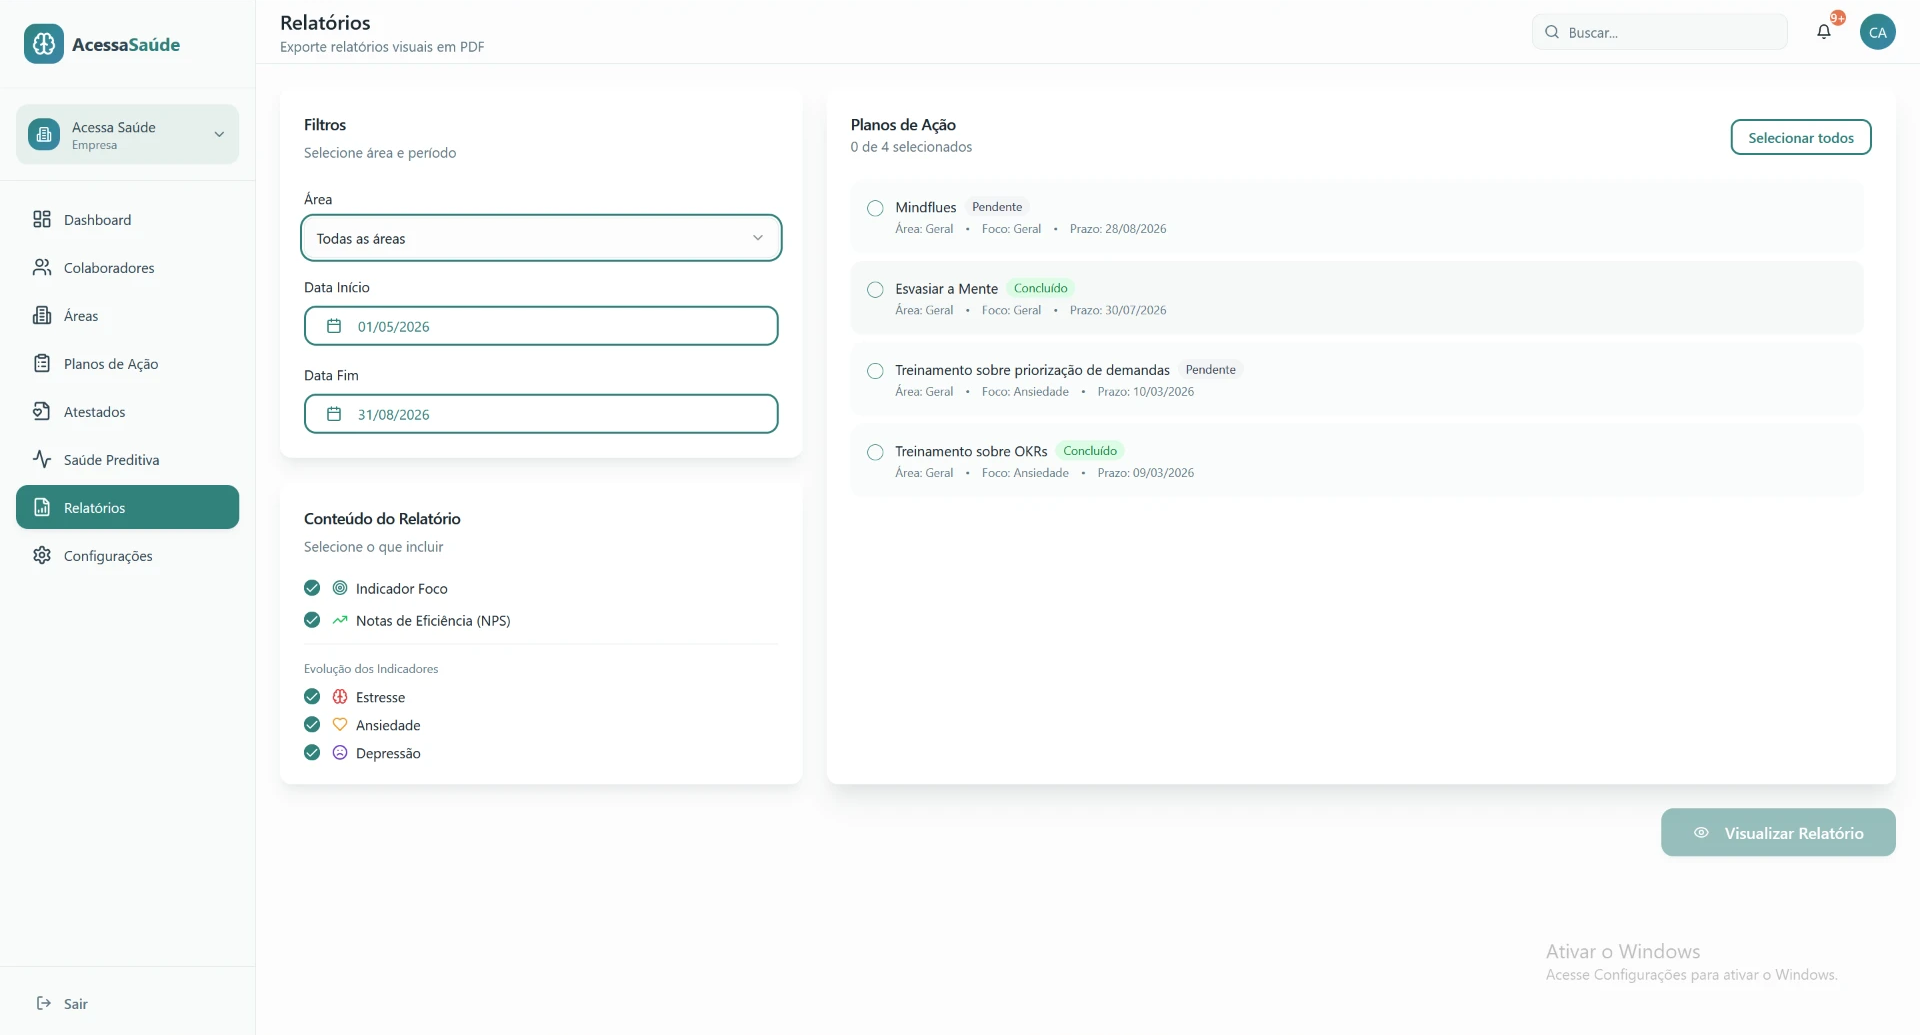Open the CA user avatar menu
This screenshot has width=1920, height=1035.
click(1877, 32)
